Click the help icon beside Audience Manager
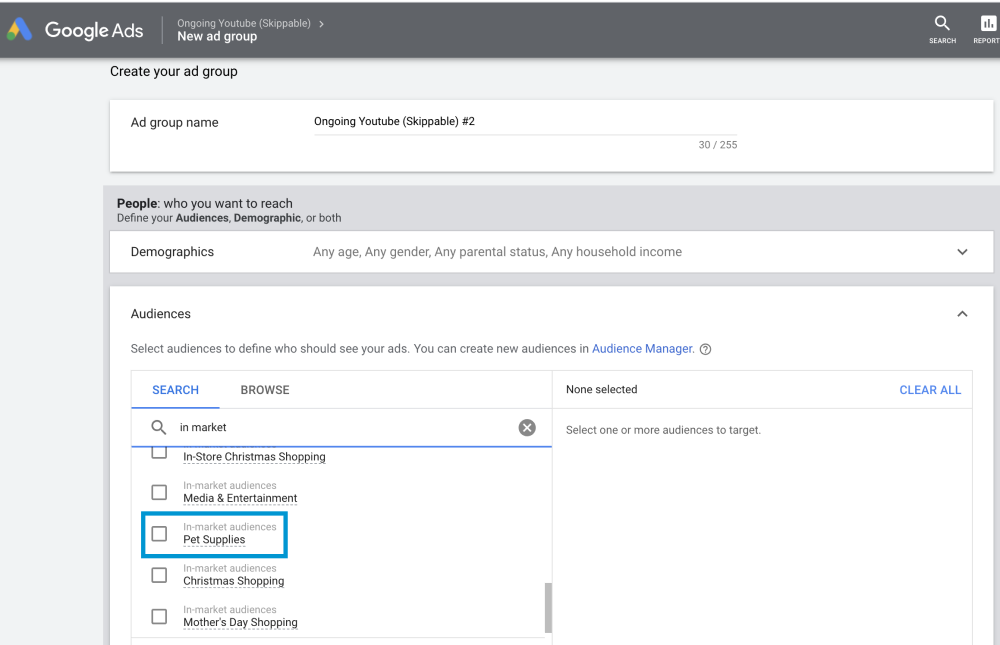 pos(706,349)
